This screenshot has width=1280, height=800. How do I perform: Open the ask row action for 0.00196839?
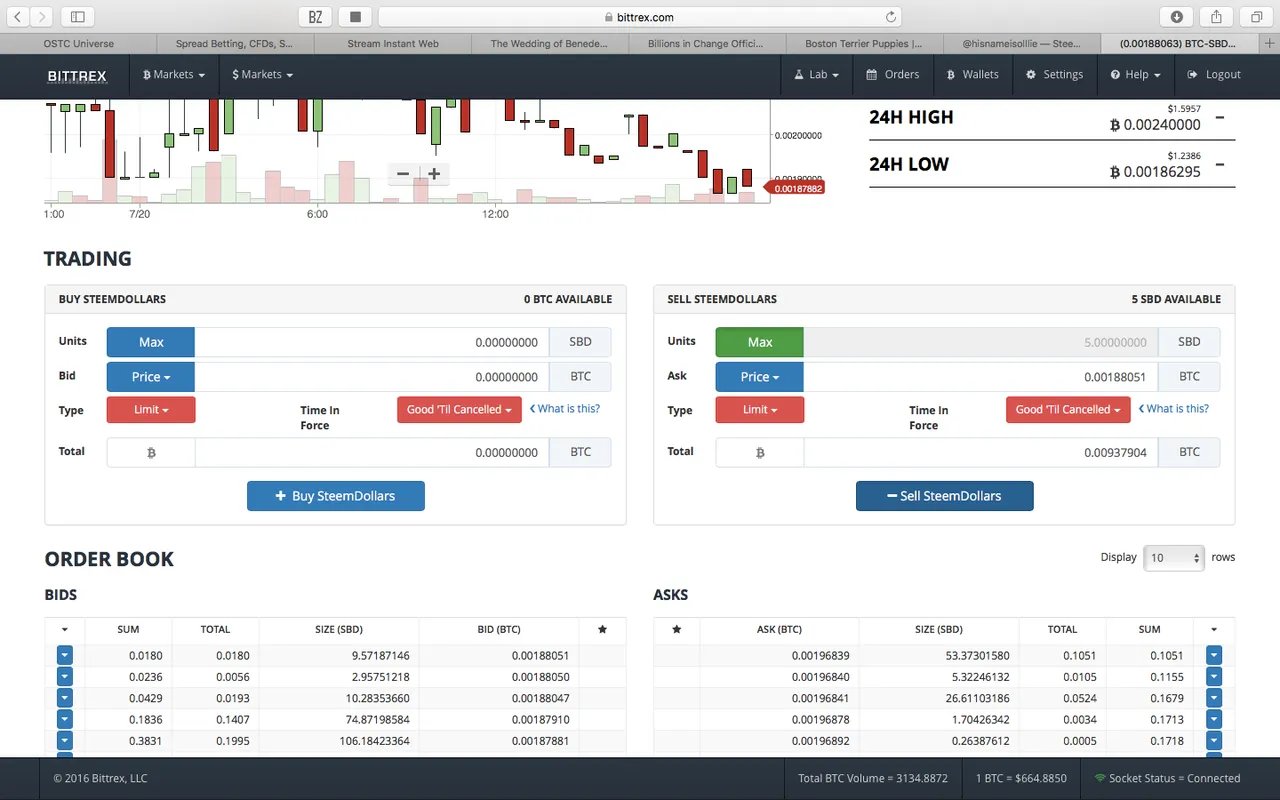(1214, 655)
